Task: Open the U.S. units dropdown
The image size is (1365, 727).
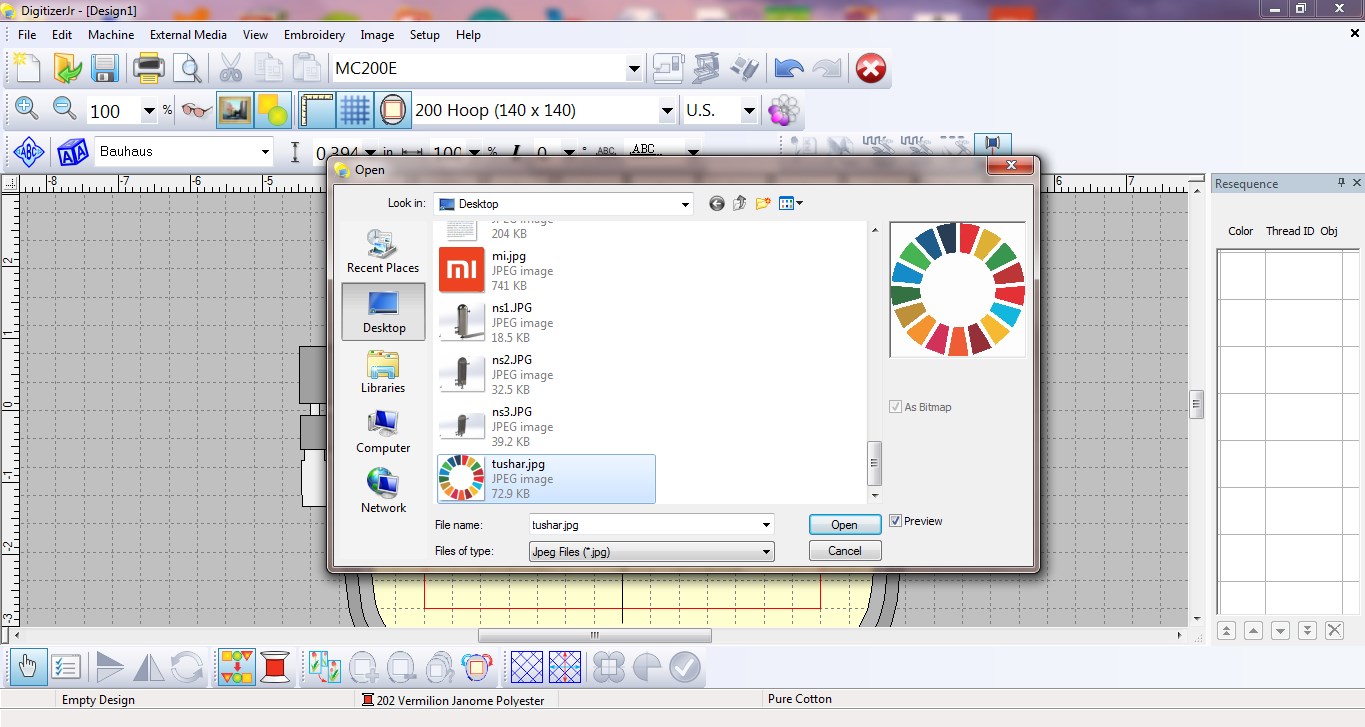Action: coord(749,111)
